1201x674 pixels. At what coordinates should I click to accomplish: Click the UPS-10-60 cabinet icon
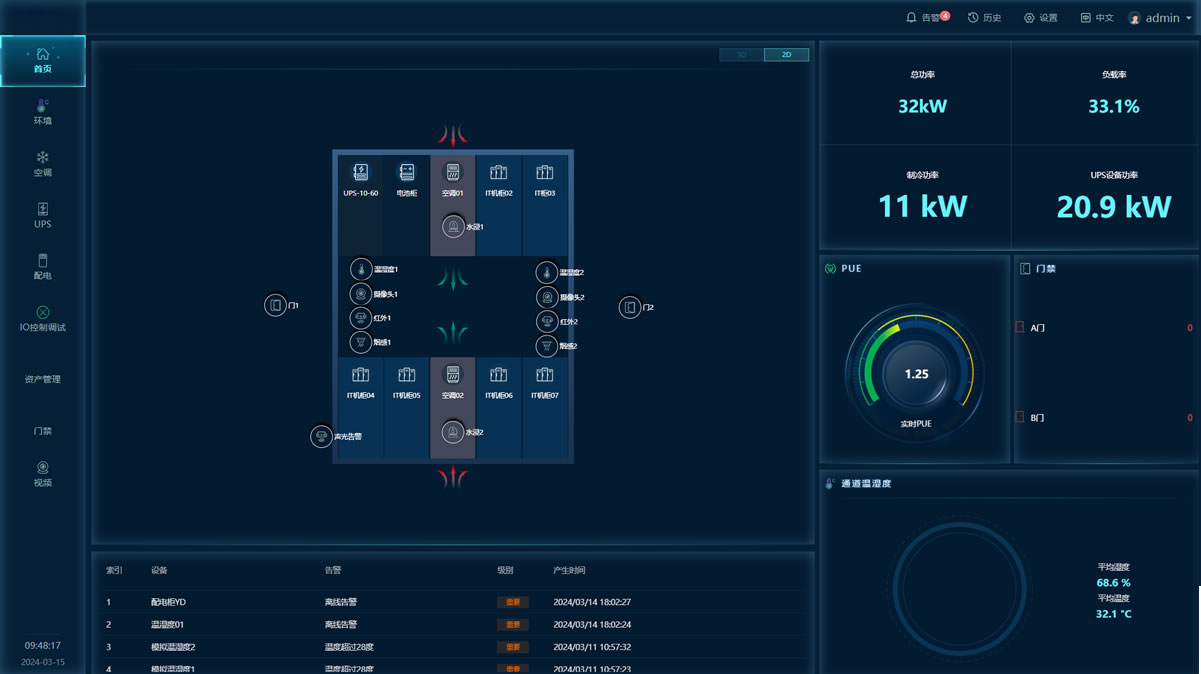360,173
